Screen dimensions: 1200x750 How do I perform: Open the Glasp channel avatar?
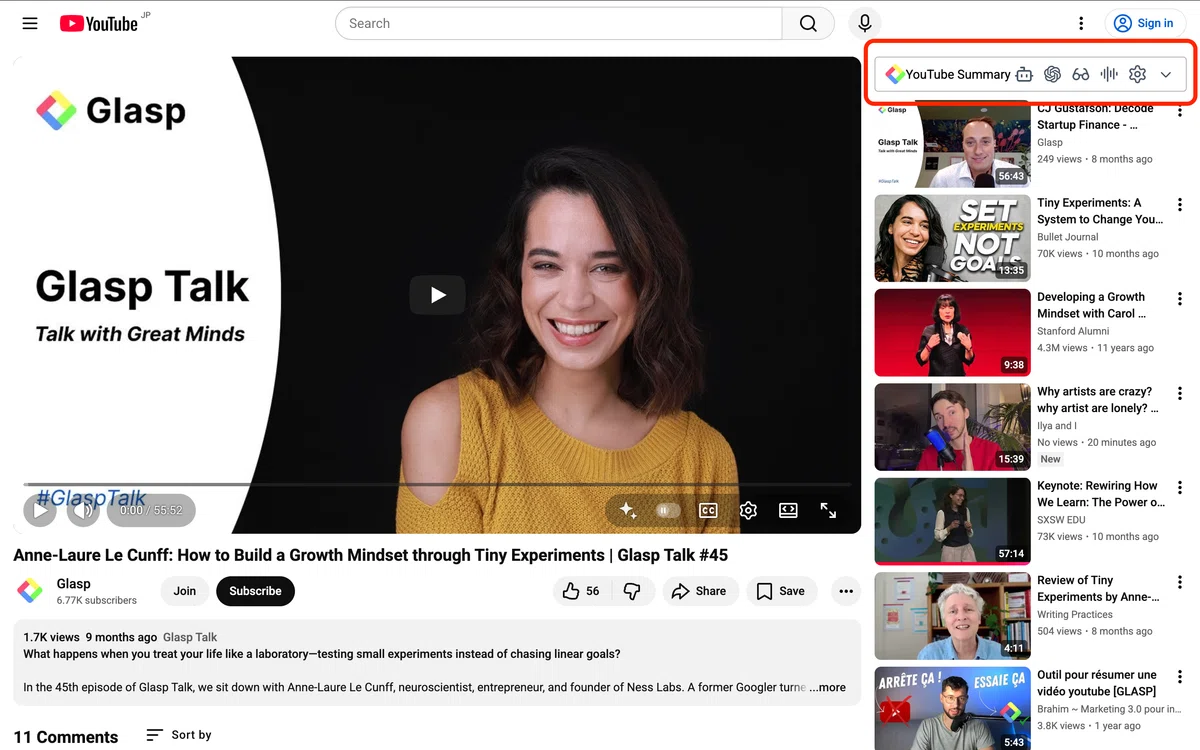click(x=30, y=591)
